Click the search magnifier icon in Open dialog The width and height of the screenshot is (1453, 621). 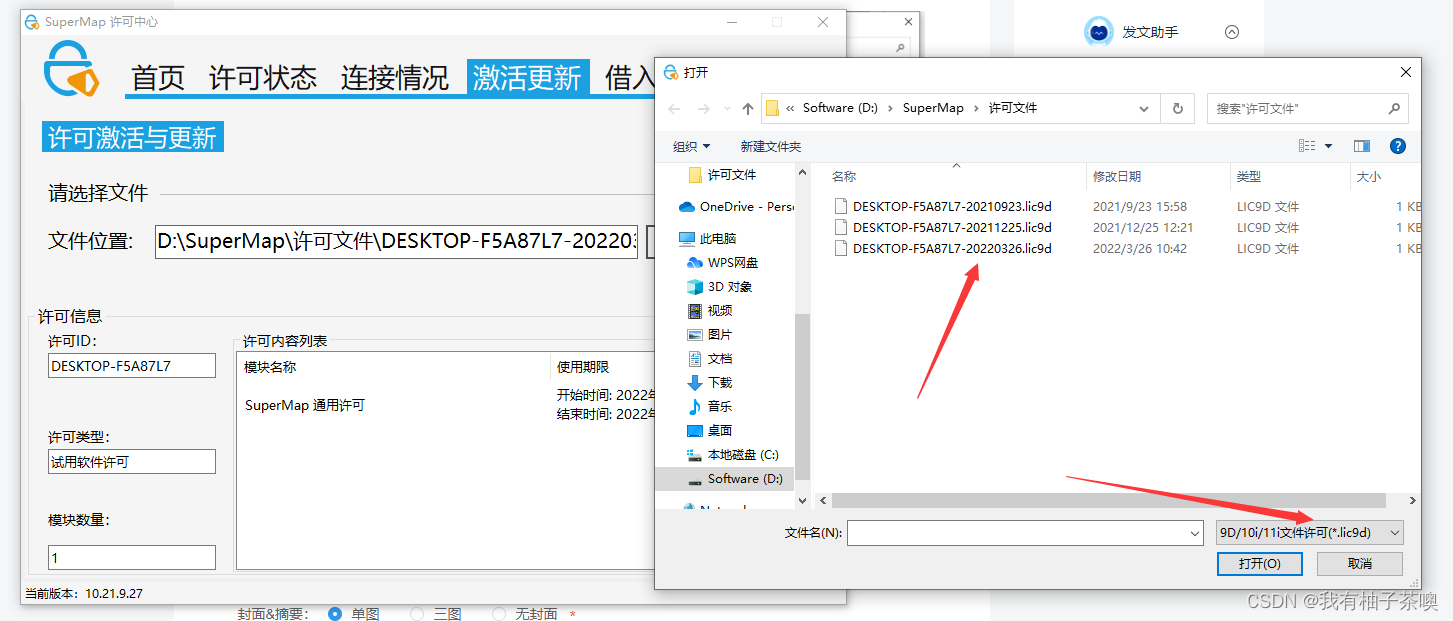(x=1394, y=108)
